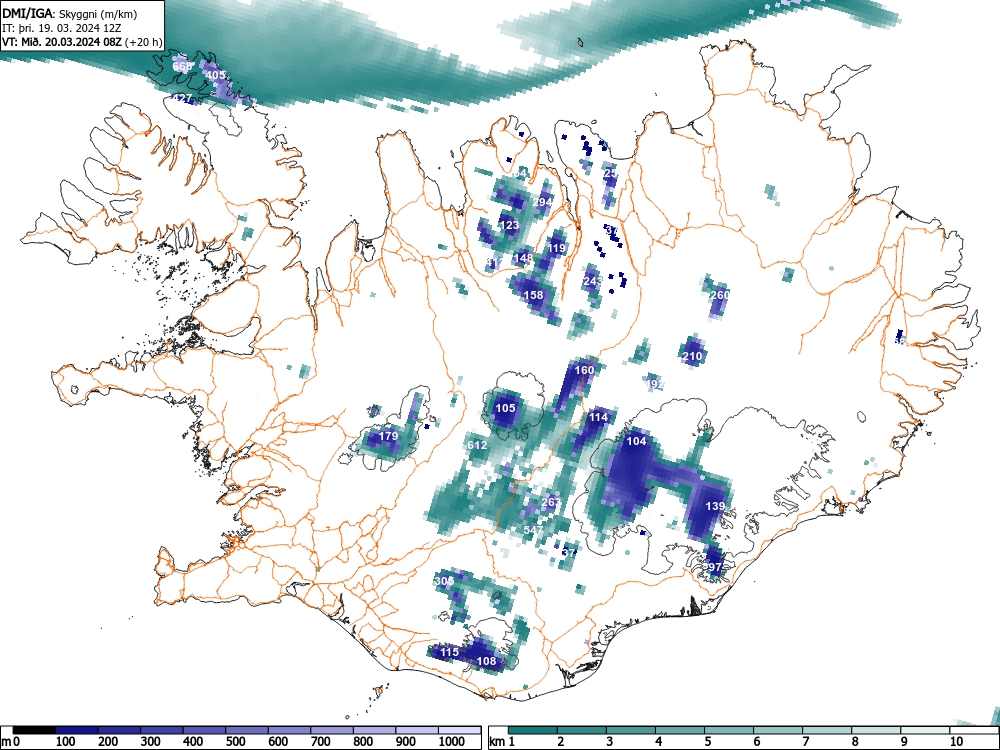Pick the pale lavender swatch after 1000 m
1000x750 pixels.
tap(460, 730)
